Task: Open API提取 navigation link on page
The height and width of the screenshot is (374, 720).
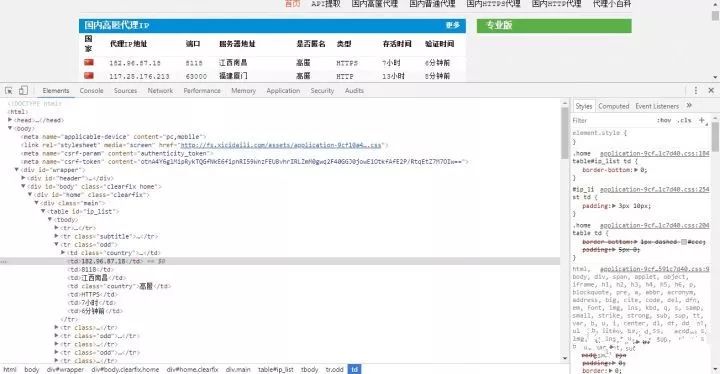Action: (x=326, y=4)
